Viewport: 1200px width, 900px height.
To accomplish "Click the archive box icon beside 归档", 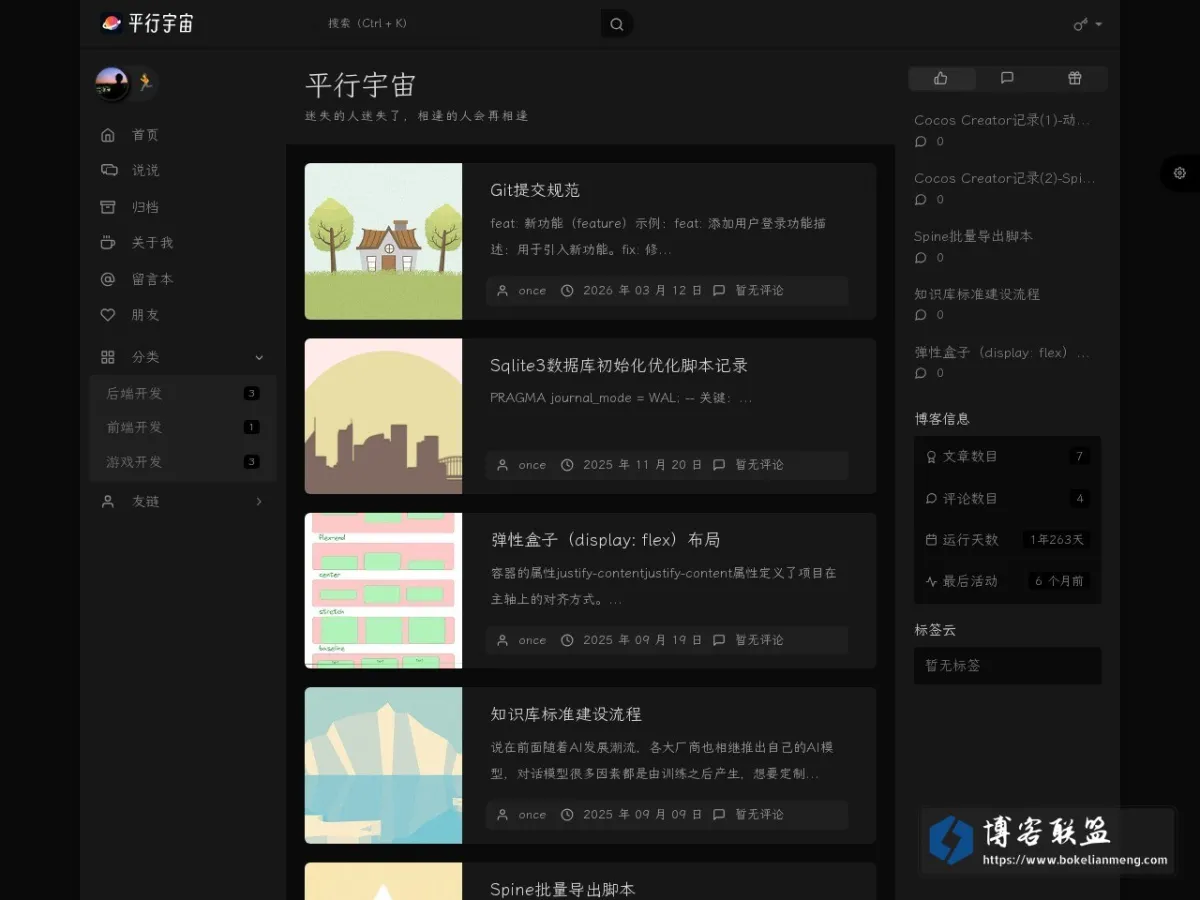I will coord(108,207).
